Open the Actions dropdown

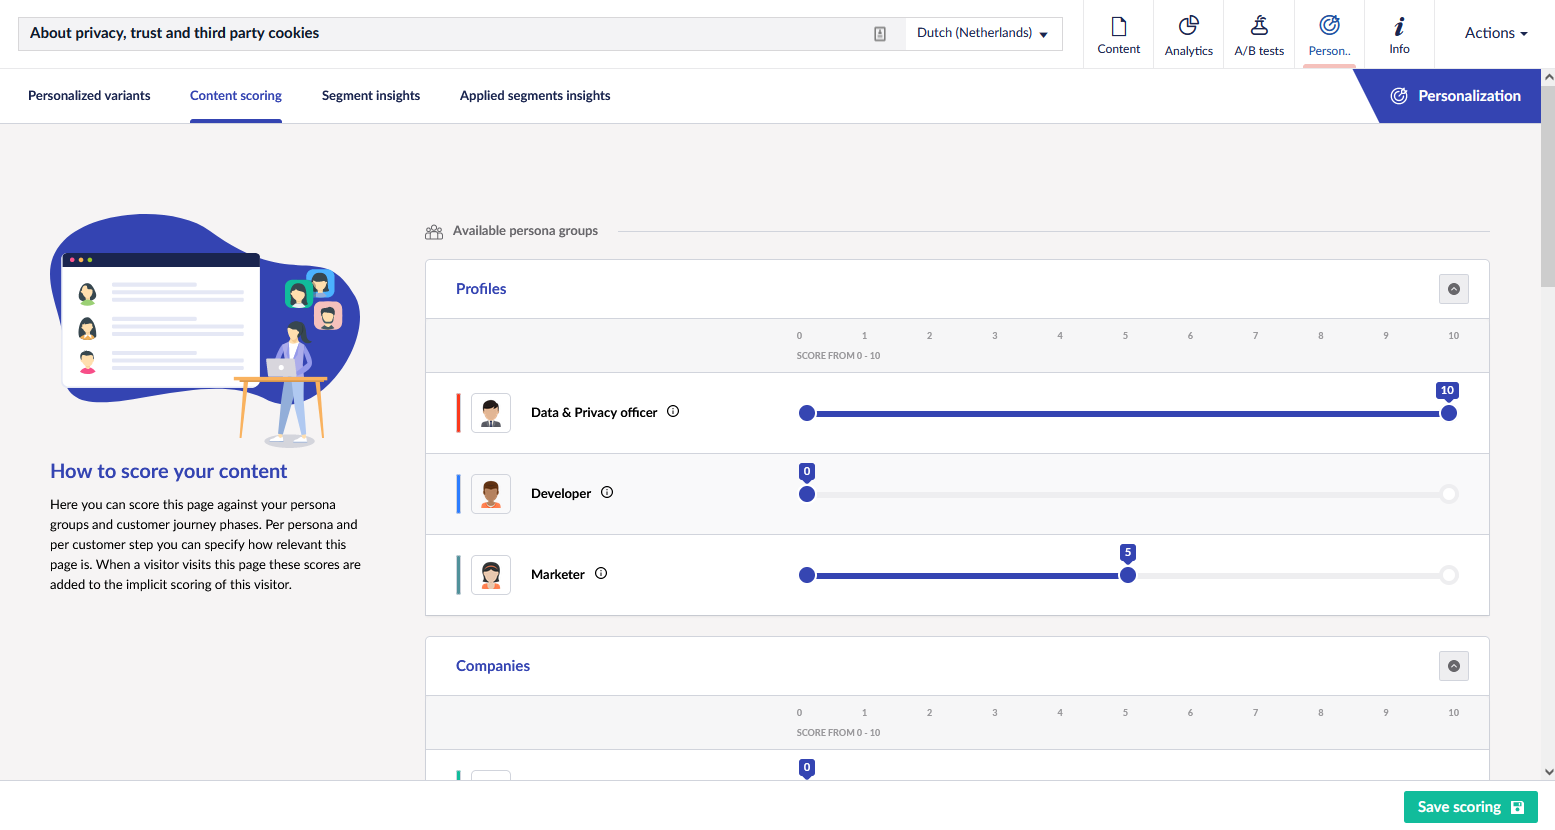coord(1494,33)
